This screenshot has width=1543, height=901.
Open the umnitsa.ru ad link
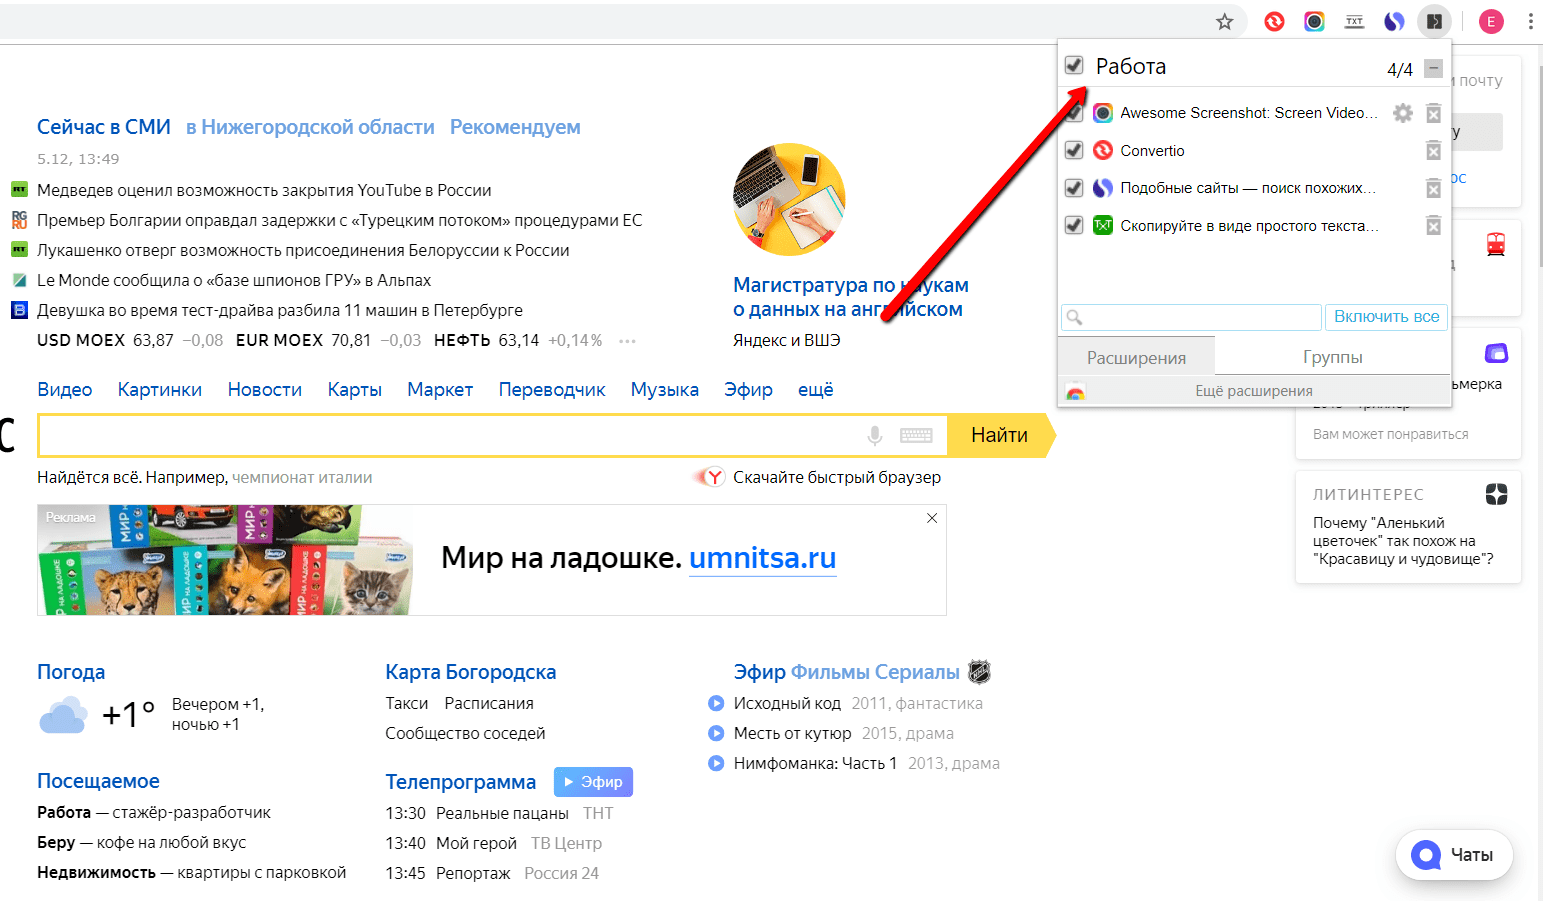click(x=762, y=558)
